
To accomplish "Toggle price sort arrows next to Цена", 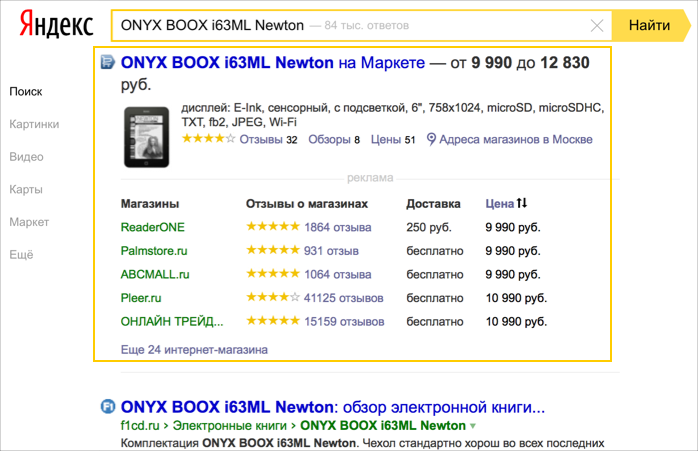I will 522,203.
